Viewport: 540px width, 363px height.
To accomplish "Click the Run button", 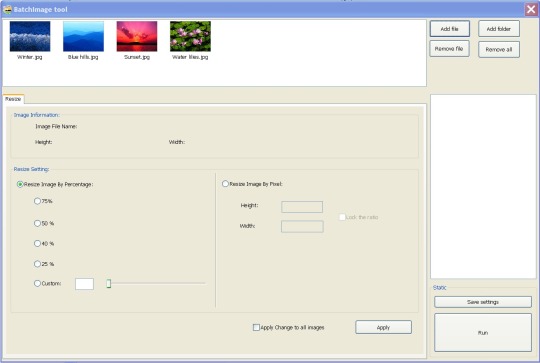I will (x=483, y=333).
